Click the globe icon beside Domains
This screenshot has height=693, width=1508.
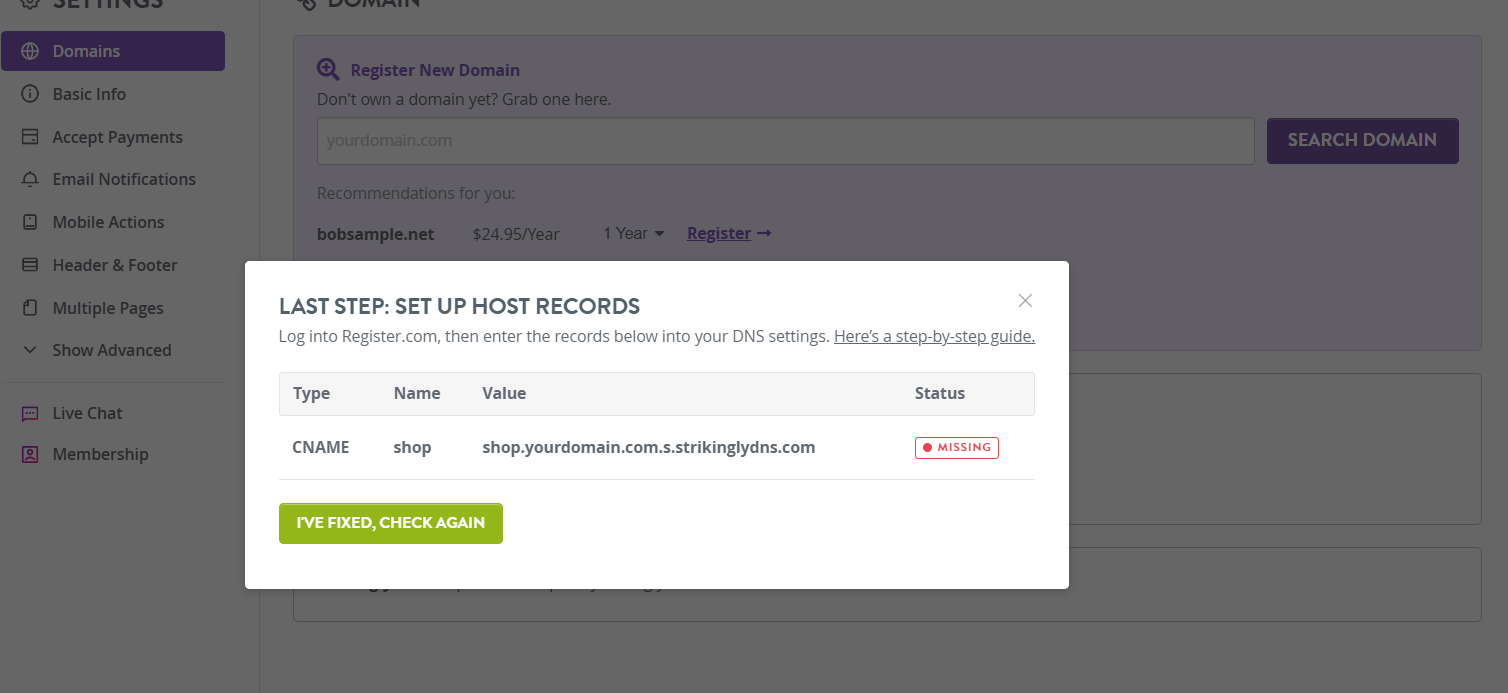[30, 51]
